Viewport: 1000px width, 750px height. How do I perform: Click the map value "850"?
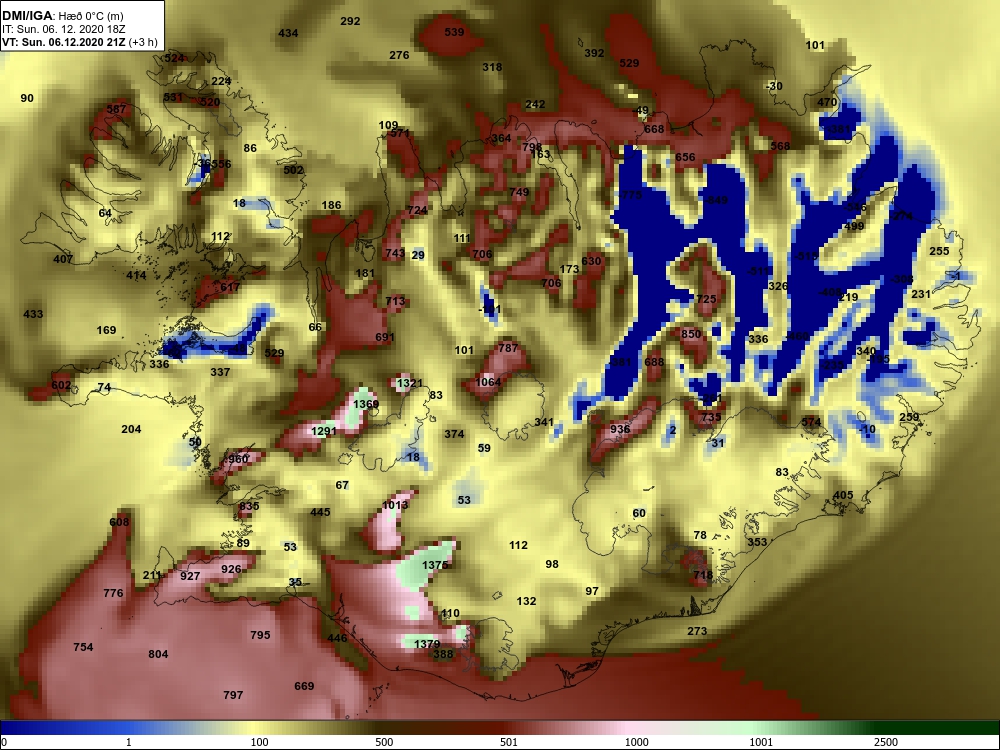tap(691, 334)
